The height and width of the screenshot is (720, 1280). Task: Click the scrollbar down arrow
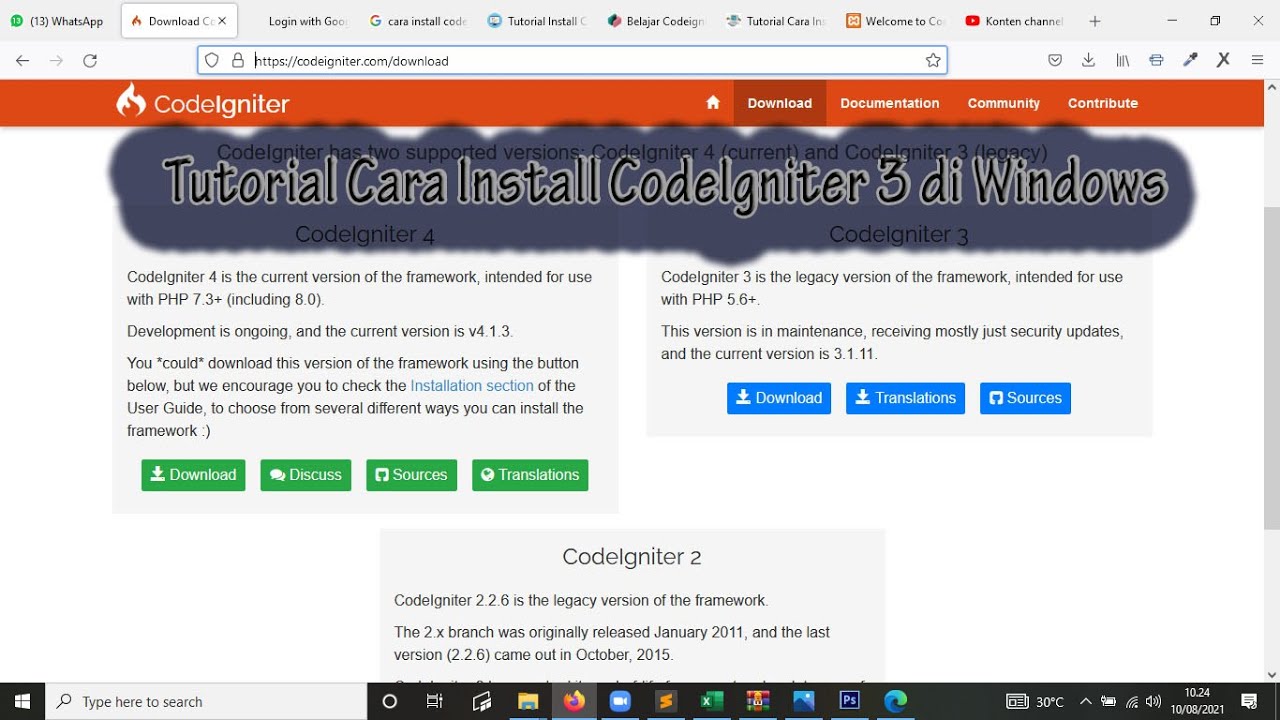click(1272, 675)
